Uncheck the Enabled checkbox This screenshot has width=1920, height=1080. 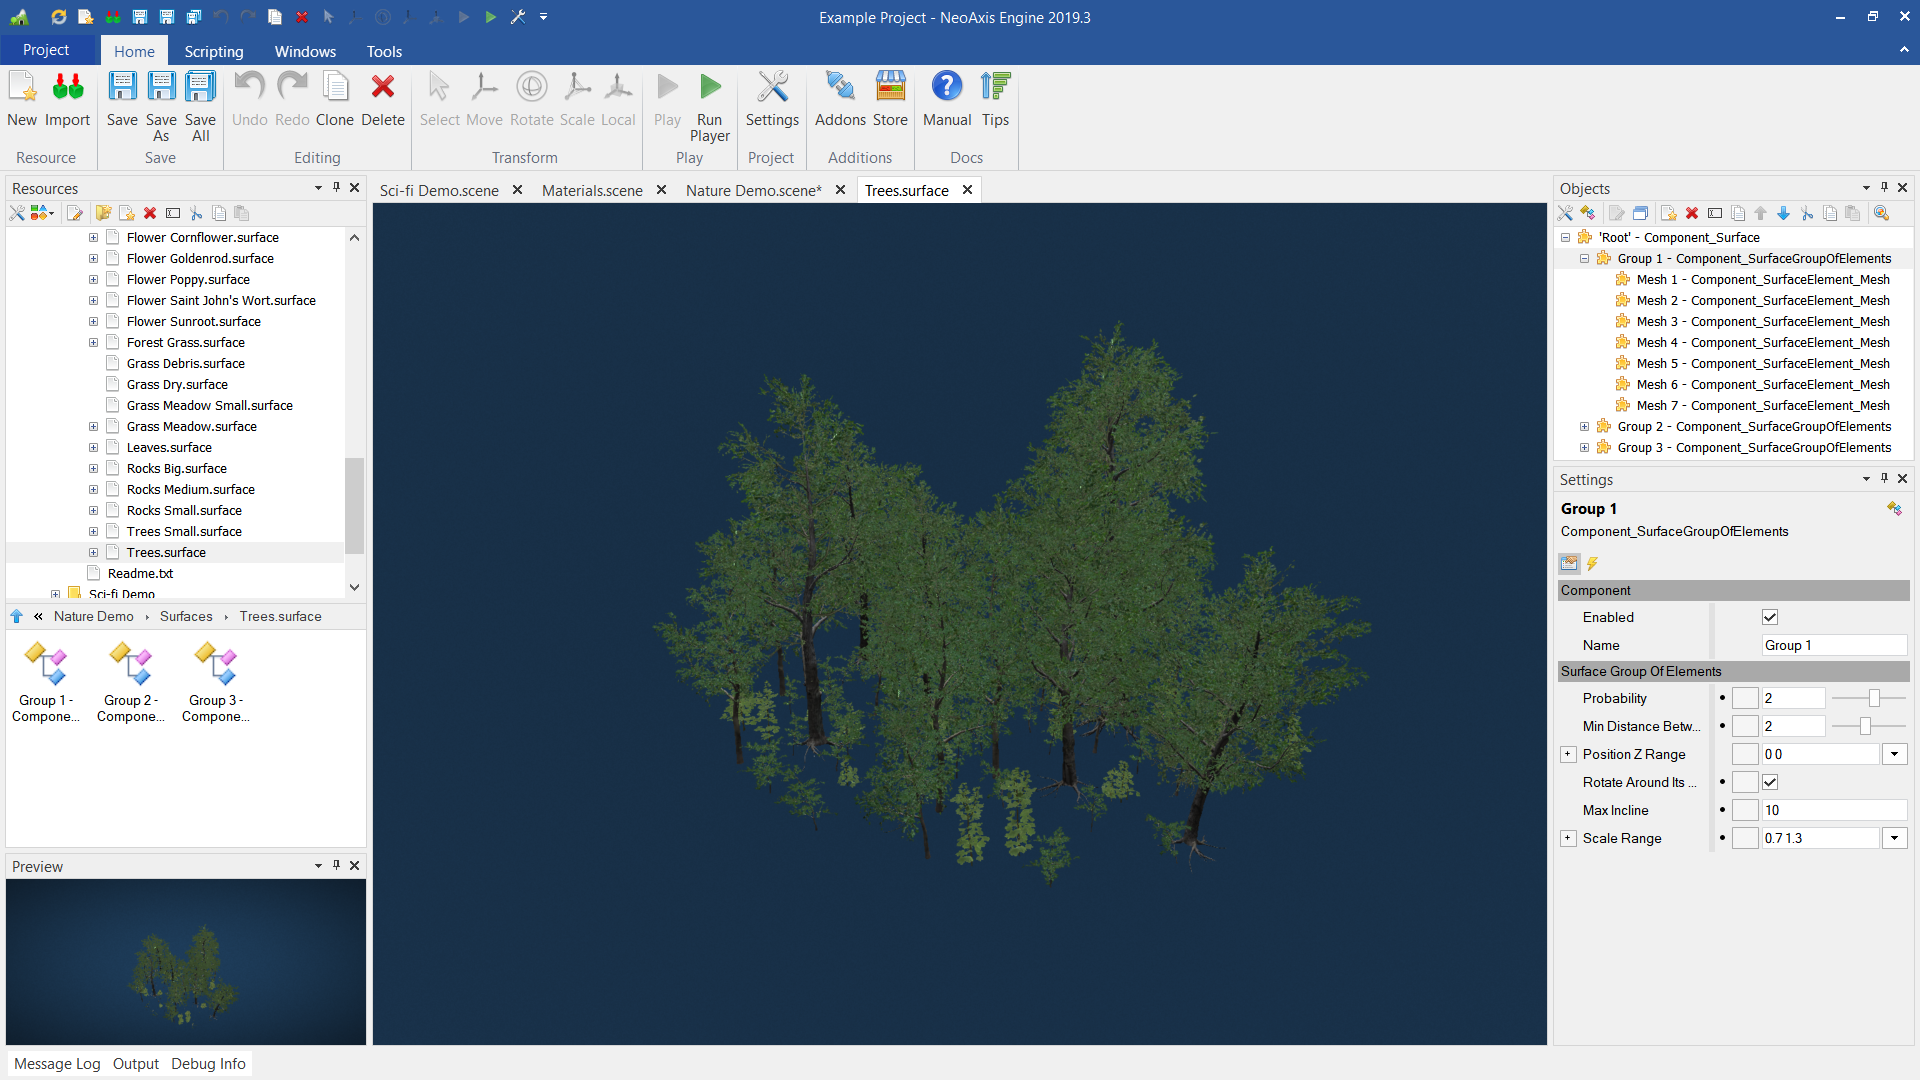pyautogui.click(x=1770, y=617)
